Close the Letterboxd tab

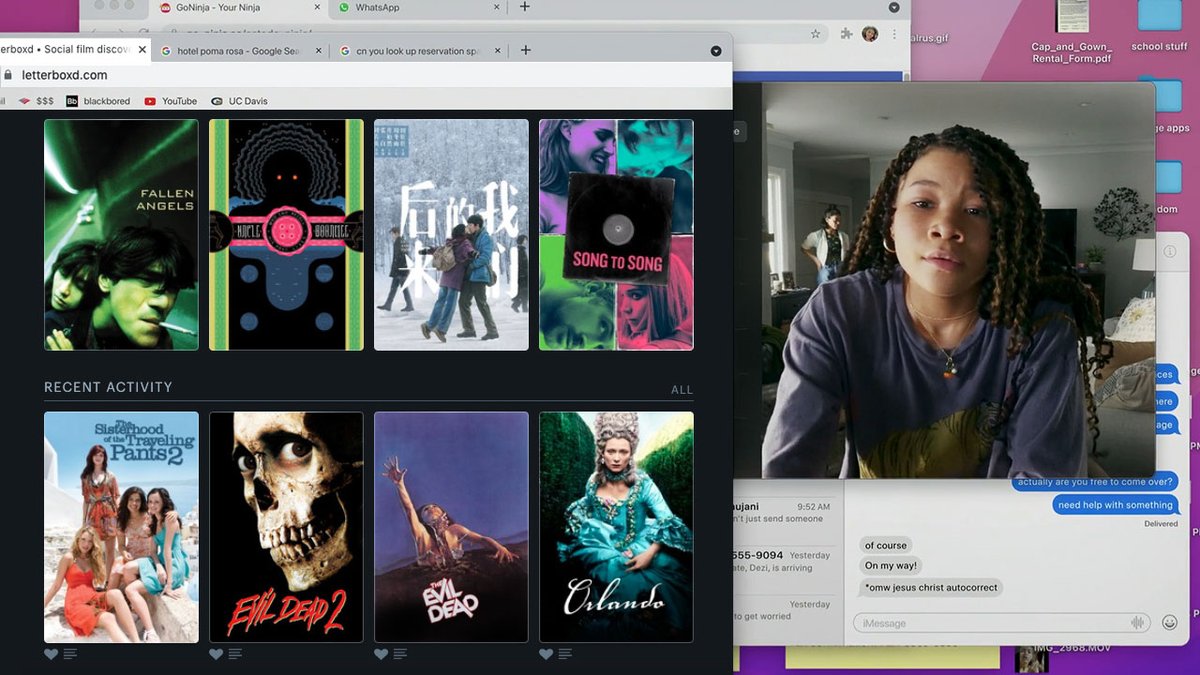tap(142, 50)
